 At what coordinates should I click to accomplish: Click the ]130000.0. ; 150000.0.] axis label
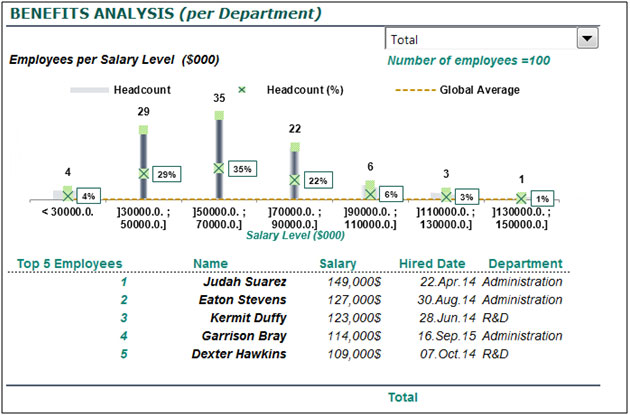pyautogui.click(x=522, y=218)
